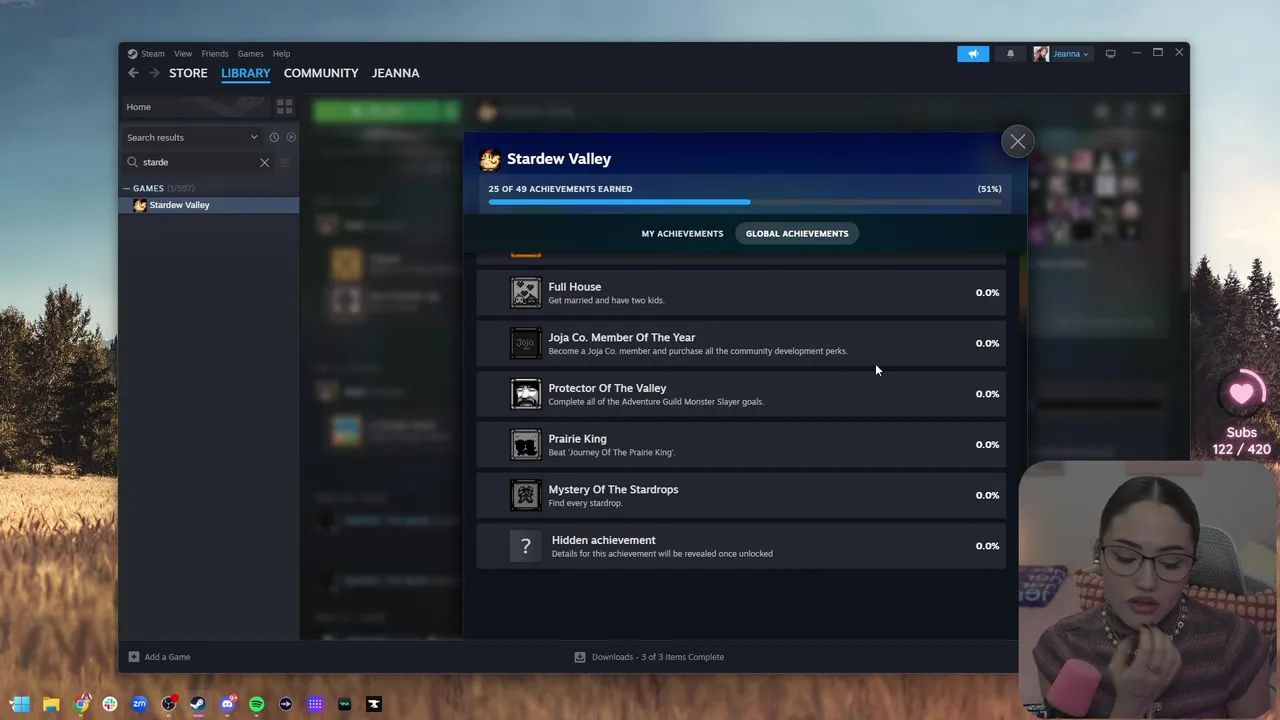This screenshot has width=1280, height=720.
Task: Open the Friends menu
Action: (x=215, y=54)
